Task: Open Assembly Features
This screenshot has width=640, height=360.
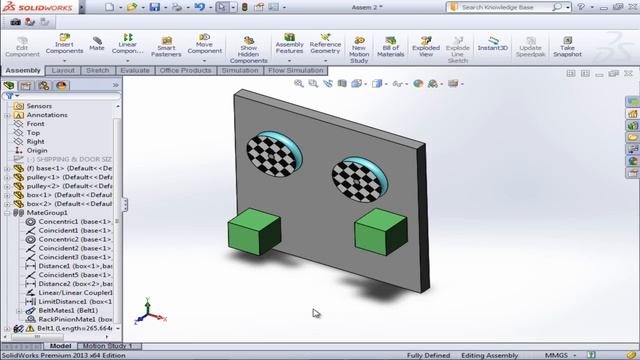Action: (x=289, y=44)
